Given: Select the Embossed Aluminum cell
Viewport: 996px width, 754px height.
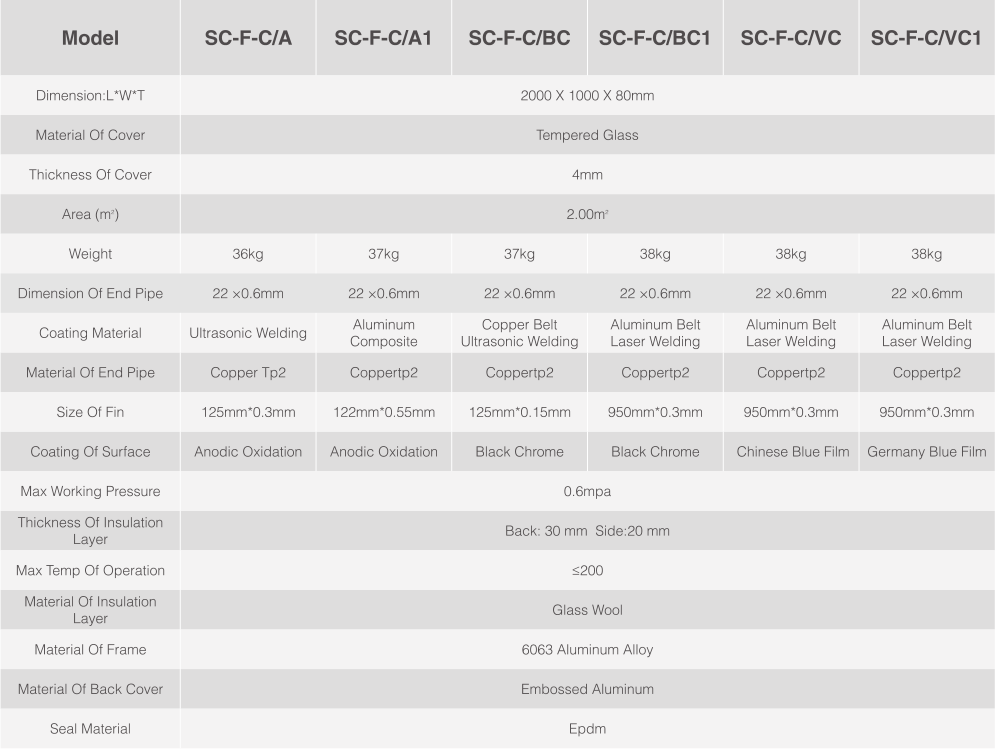Looking at the screenshot, I should point(588,689).
